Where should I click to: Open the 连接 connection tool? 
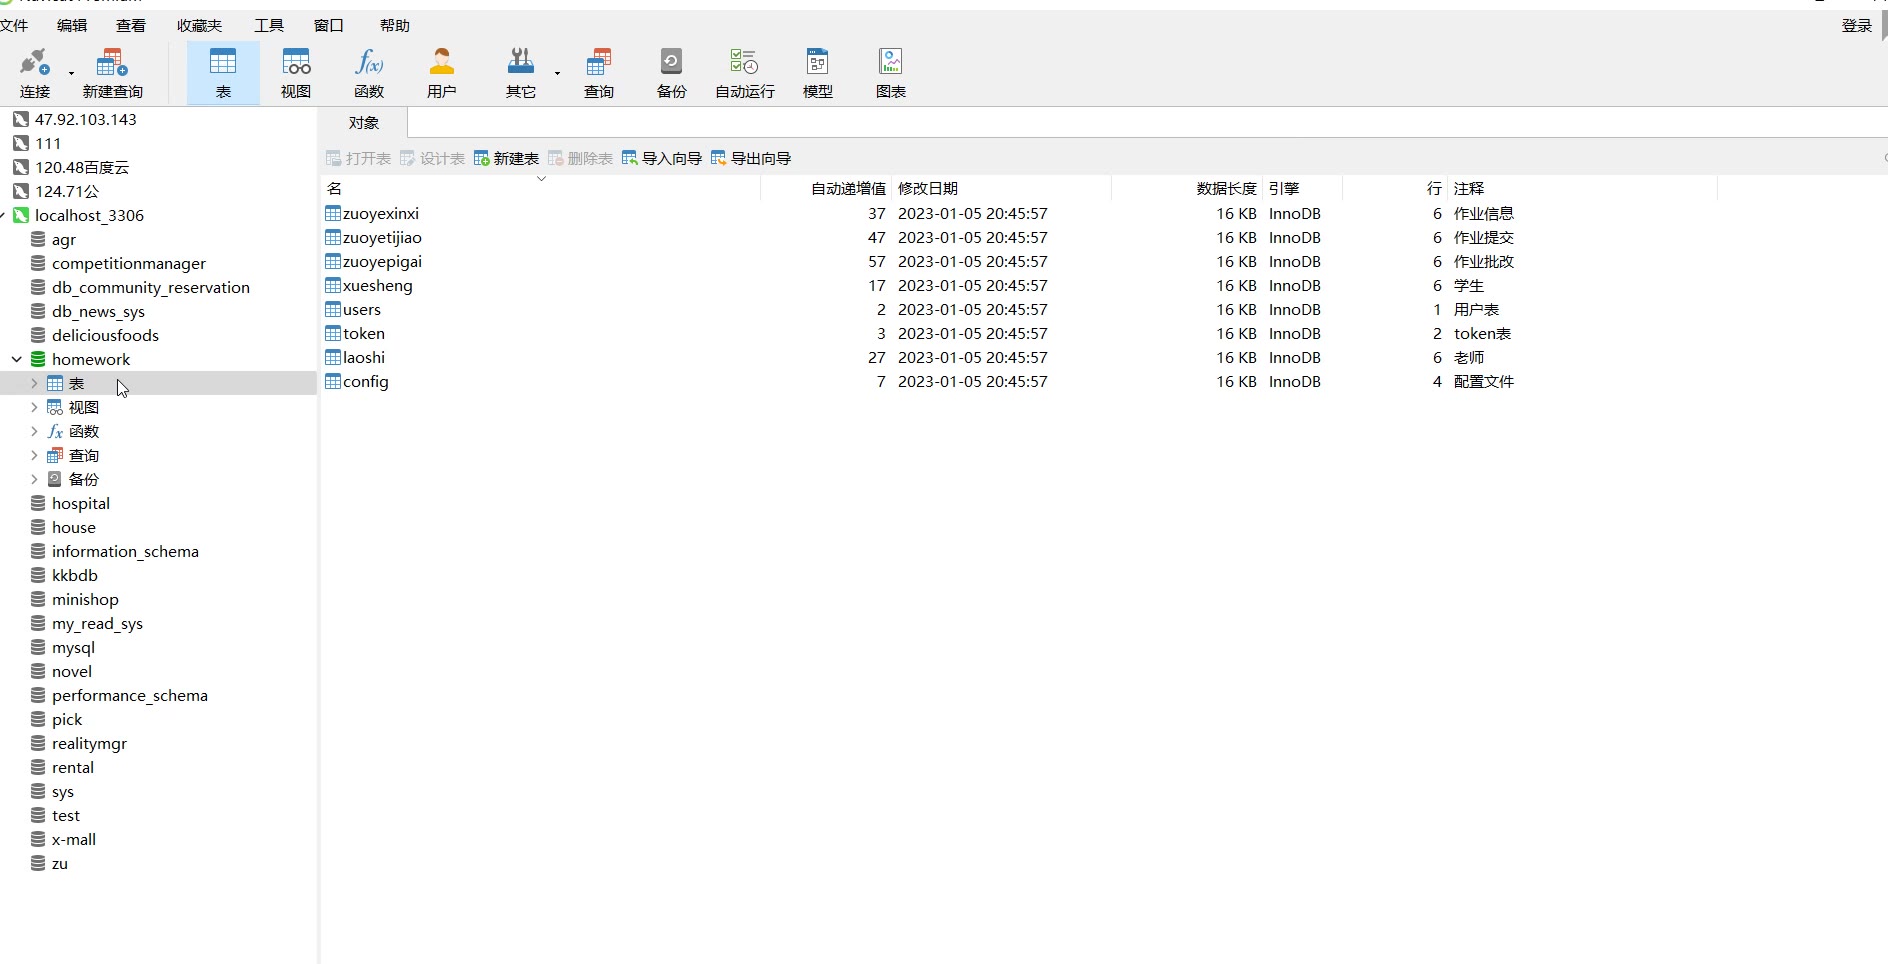35,73
